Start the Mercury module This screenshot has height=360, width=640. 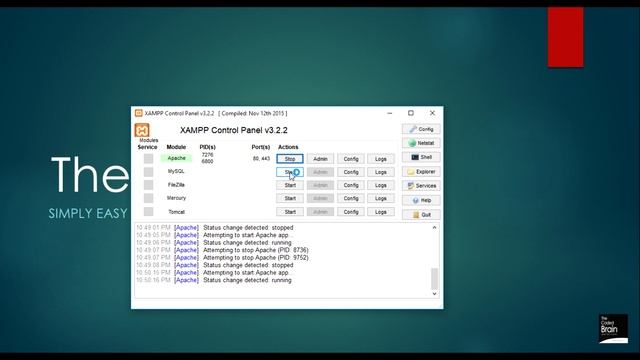[290, 198]
